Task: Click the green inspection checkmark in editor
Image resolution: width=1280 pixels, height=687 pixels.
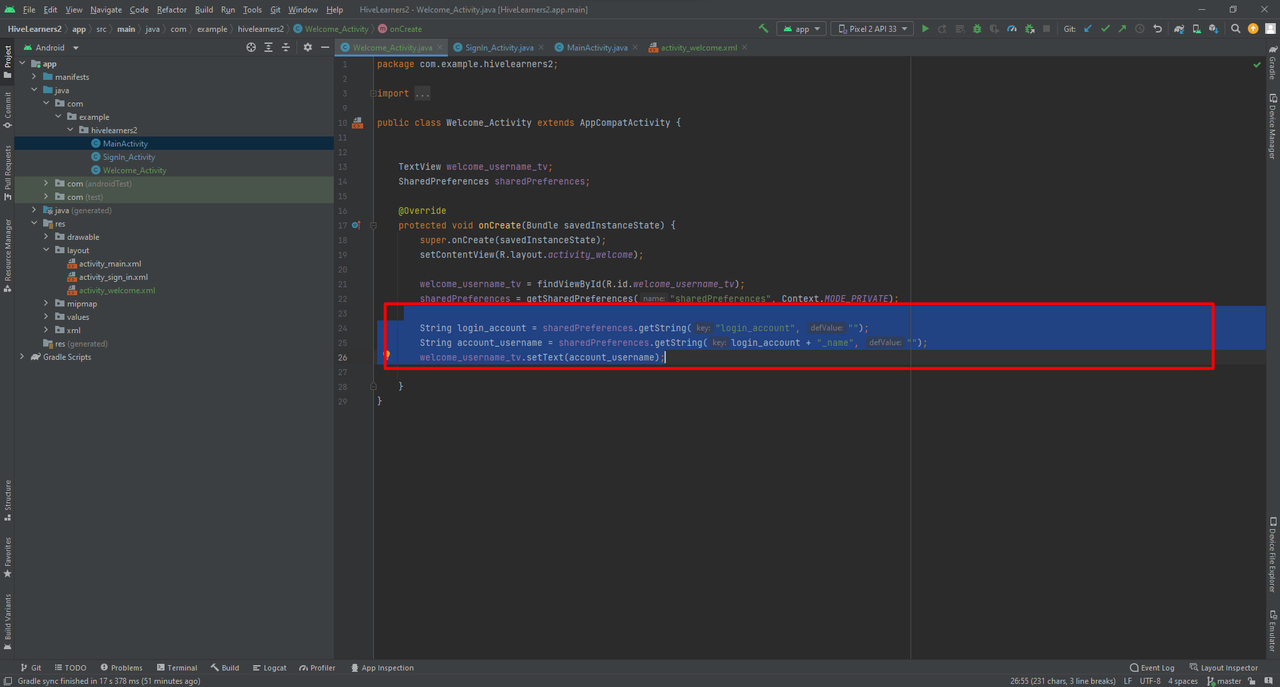Action: [1257, 64]
